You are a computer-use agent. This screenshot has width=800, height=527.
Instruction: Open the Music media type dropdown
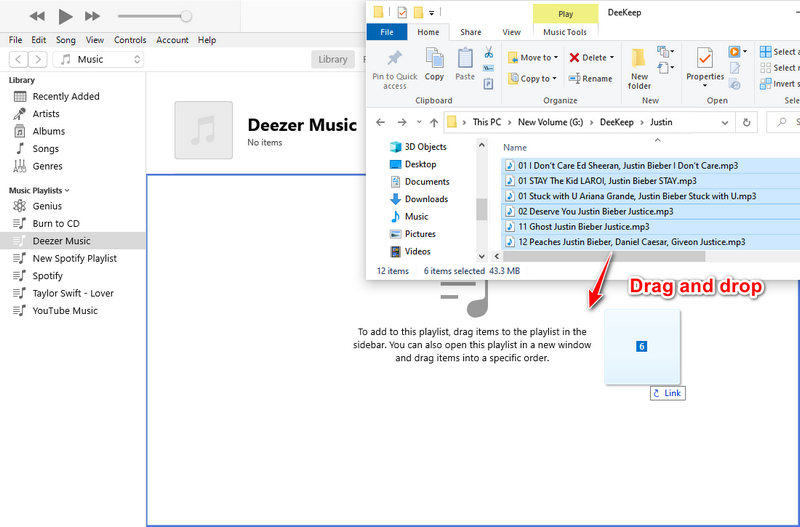click(98, 59)
